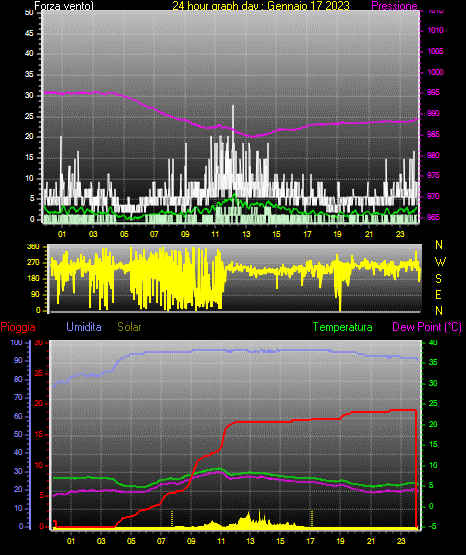Click the '990' pressure axis value
The height and width of the screenshot is (555, 466).
433,113
